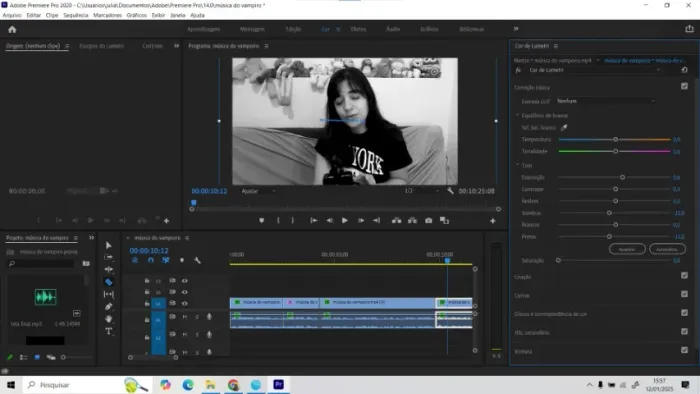Open the Entrada LUT dropdown

pyautogui.click(x=606, y=101)
